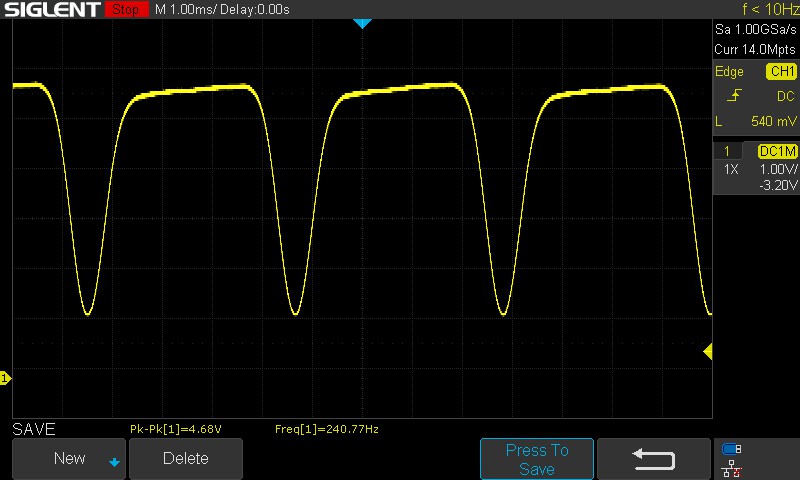The width and height of the screenshot is (800, 480).
Task: Open the Edge trigger type selector
Action: [729, 72]
